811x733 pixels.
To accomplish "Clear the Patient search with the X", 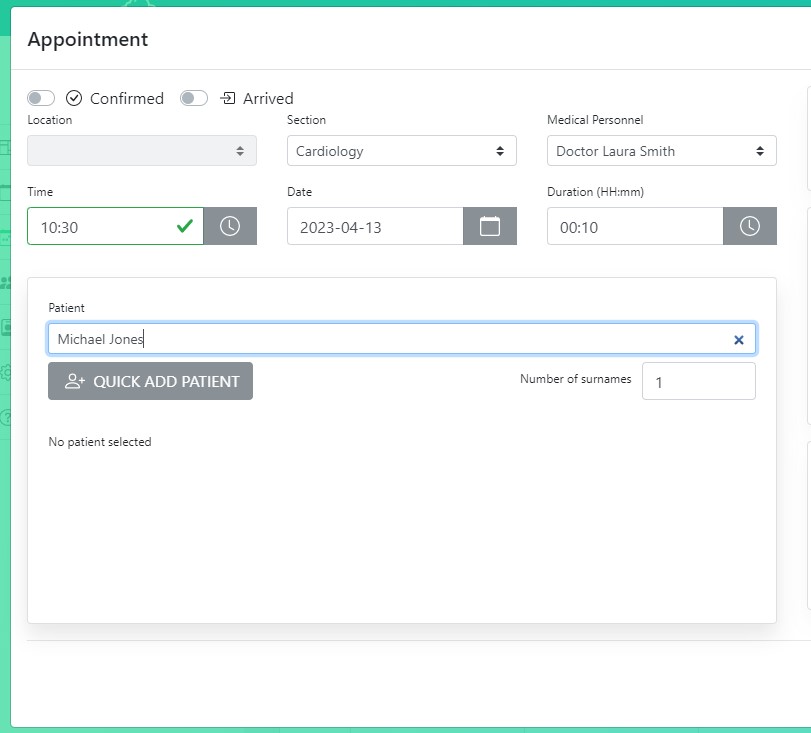I will [x=739, y=340].
